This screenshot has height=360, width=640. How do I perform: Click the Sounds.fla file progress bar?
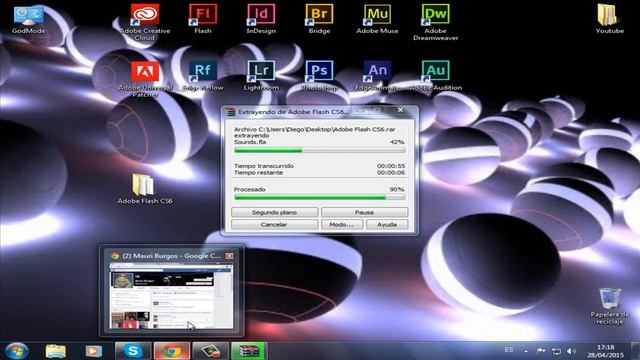coord(320,150)
